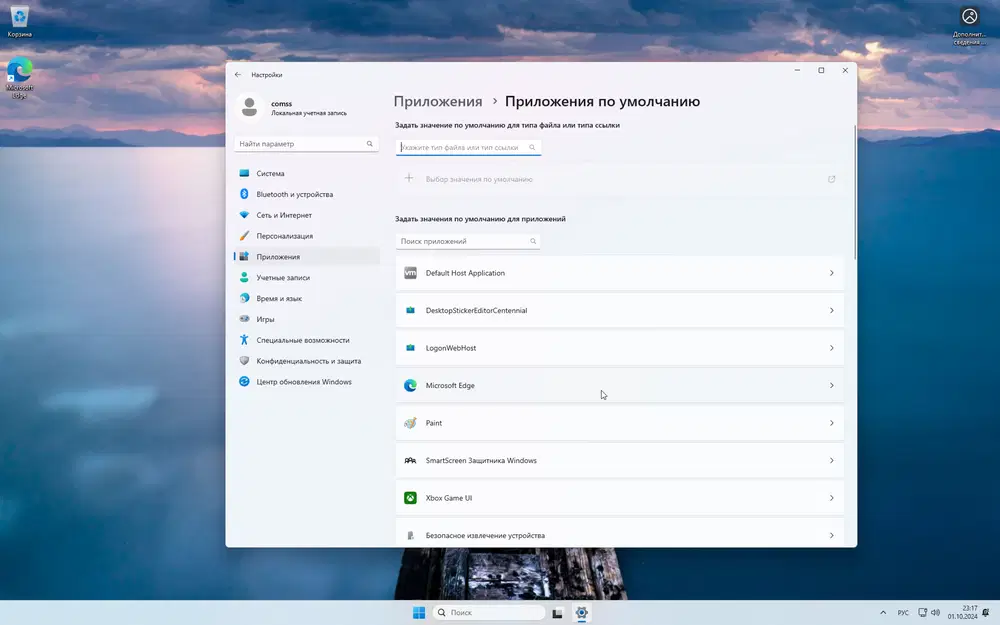
Task: Click the plus icon beside Выбор значения по умолчанию
Action: (x=409, y=179)
